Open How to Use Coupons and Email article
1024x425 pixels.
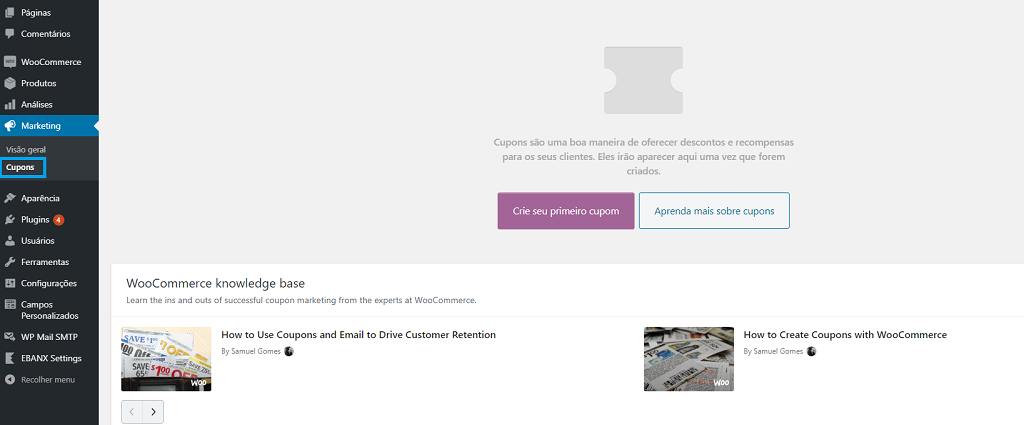point(358,335)
